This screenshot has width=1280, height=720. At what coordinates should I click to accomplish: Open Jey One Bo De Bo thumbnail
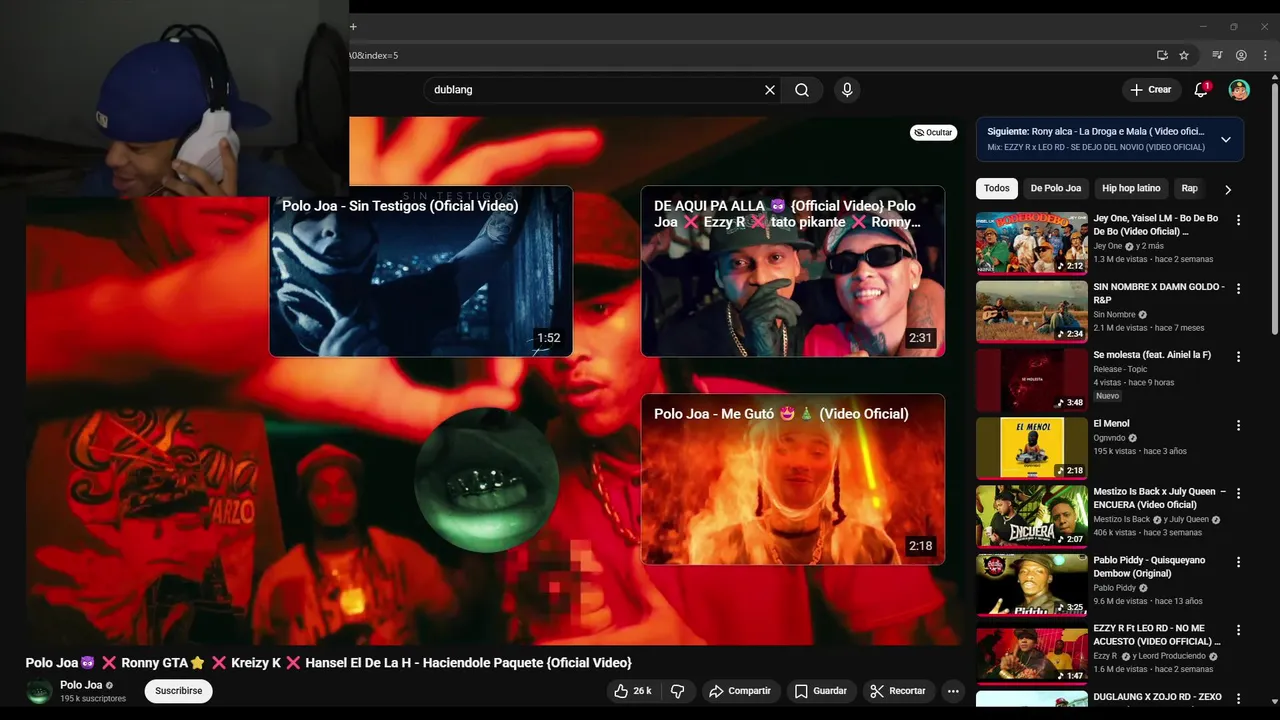click(1031, 243)
